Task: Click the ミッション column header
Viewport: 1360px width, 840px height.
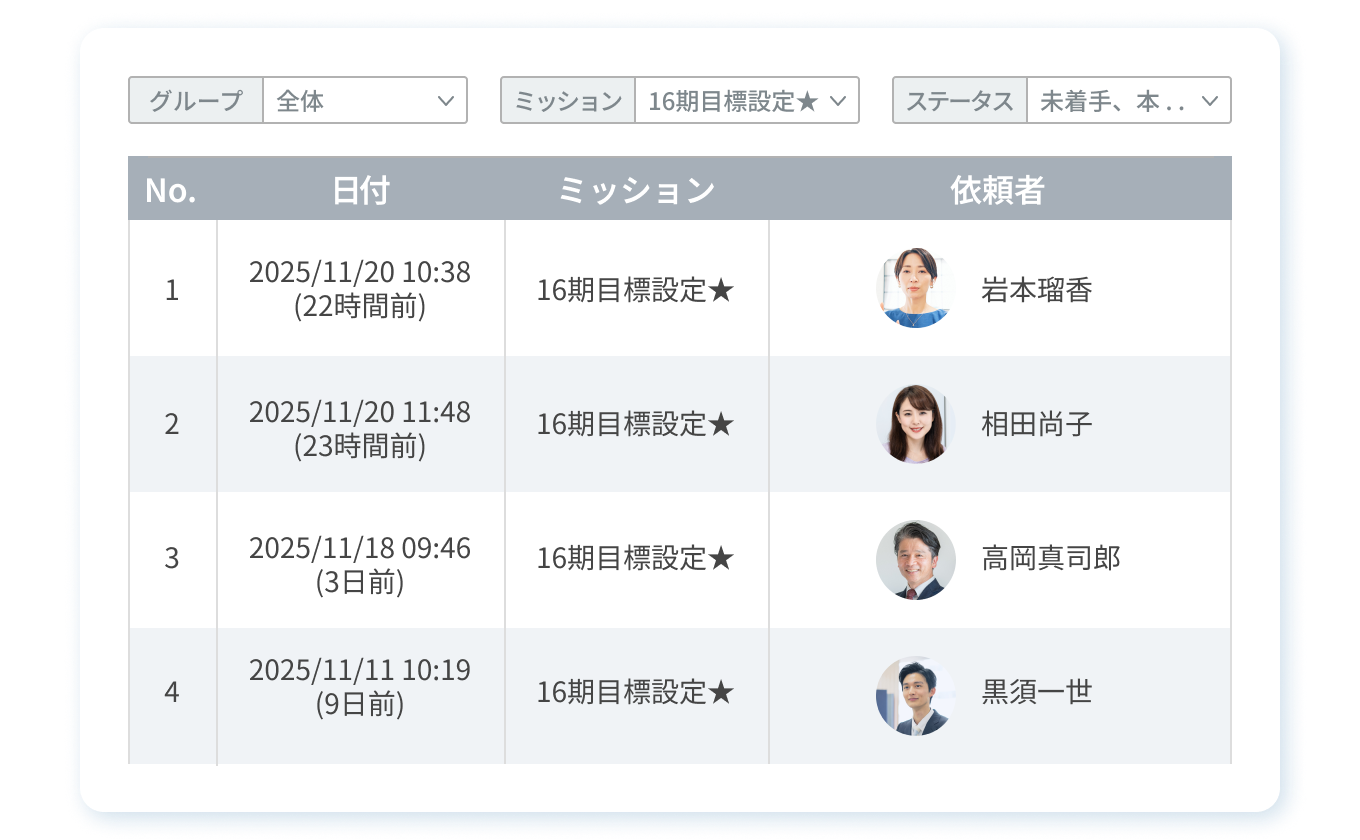Action: (x=636, y=190)
